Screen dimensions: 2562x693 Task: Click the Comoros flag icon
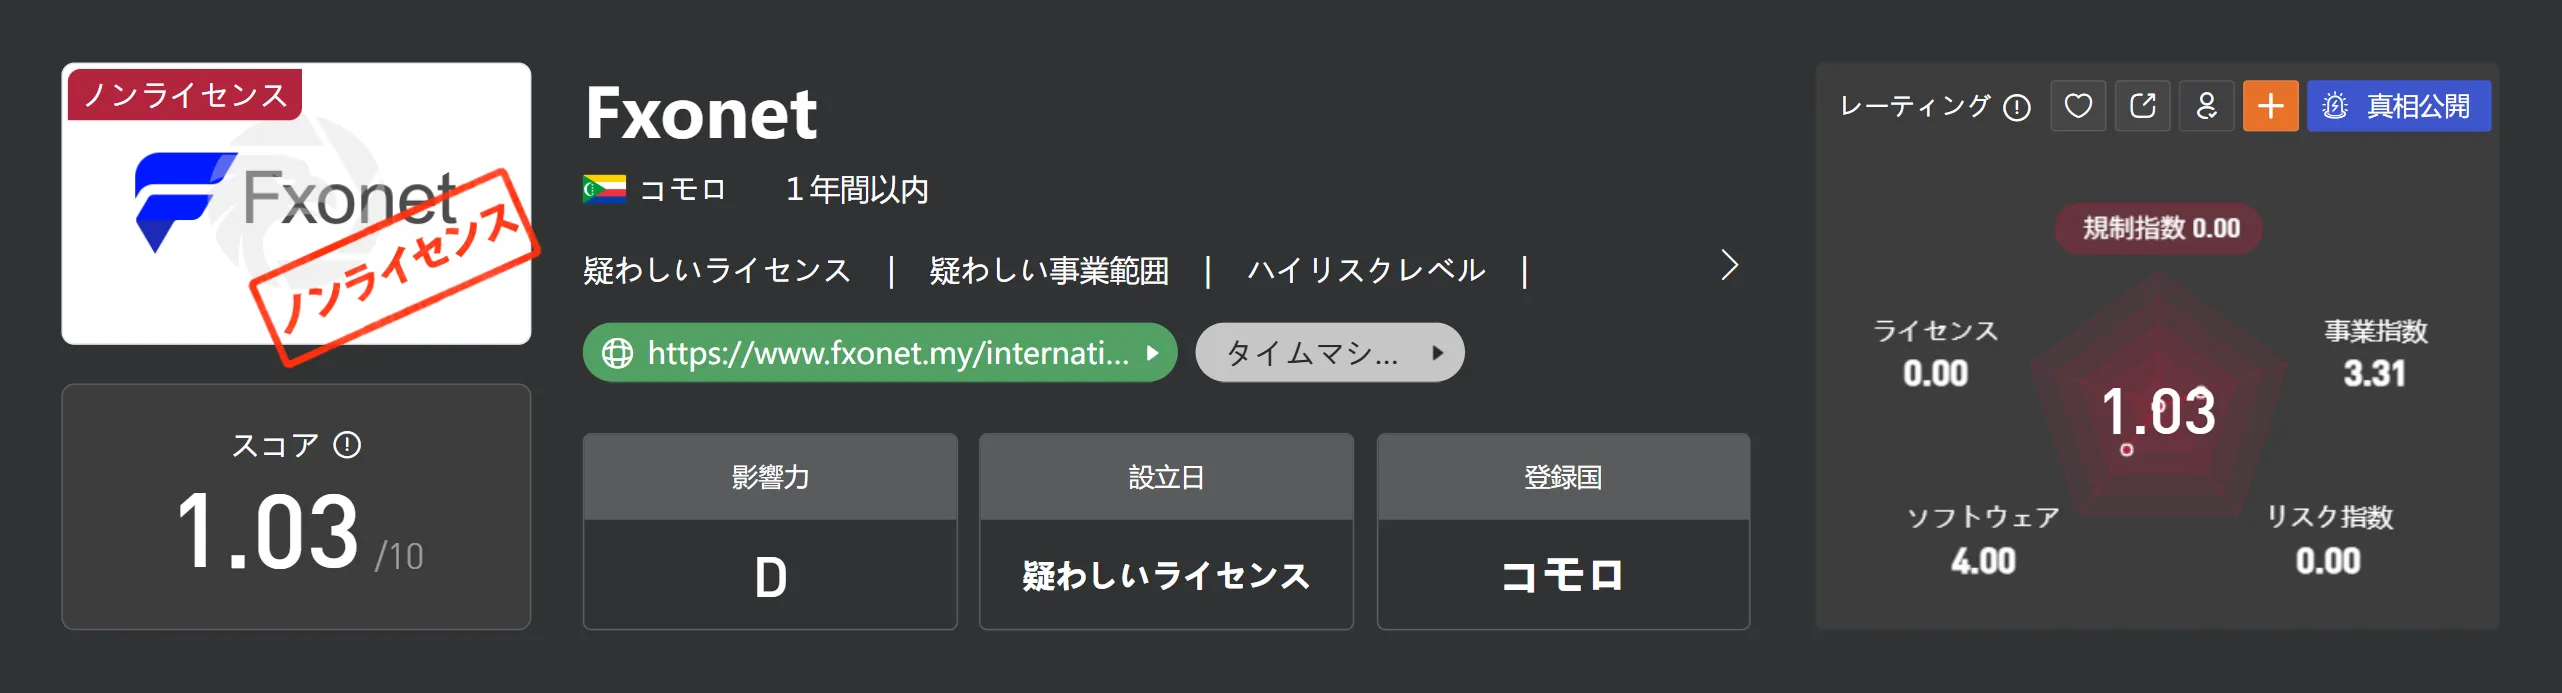[604, 189]
